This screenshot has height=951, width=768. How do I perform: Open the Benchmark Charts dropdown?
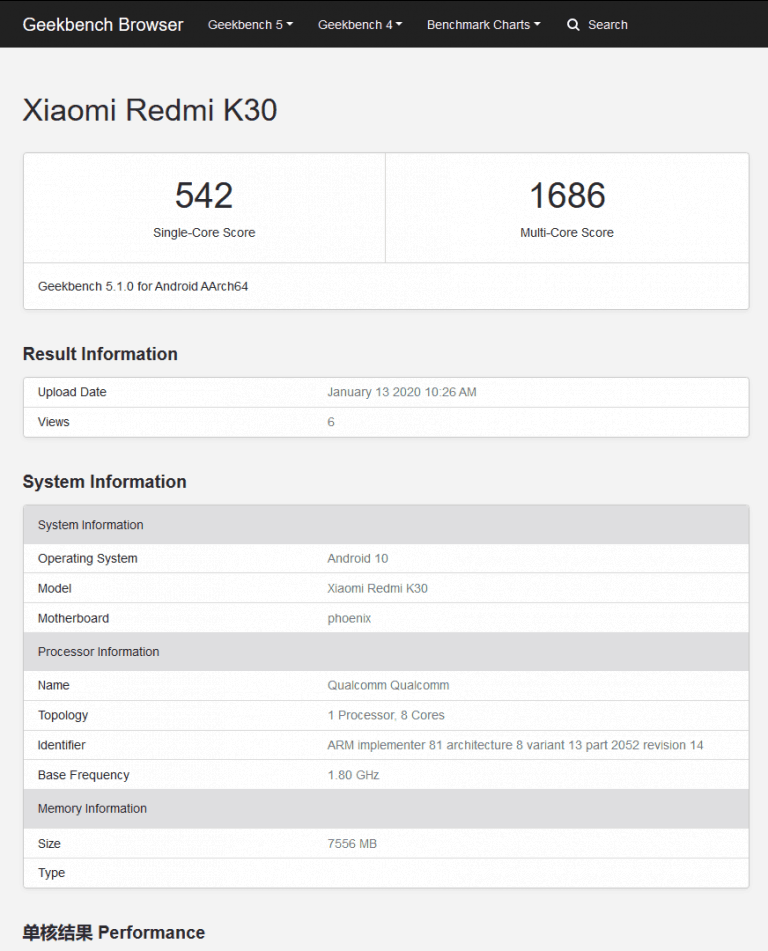point(483,25)
